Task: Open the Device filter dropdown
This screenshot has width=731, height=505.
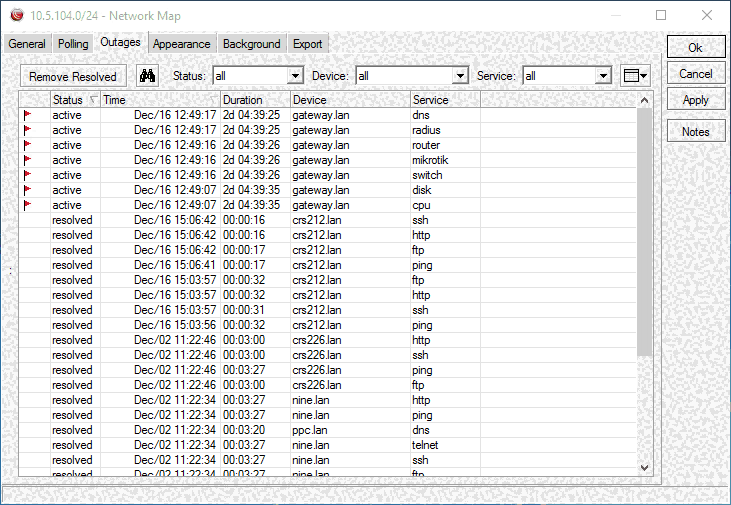Action: pos(460,76)
